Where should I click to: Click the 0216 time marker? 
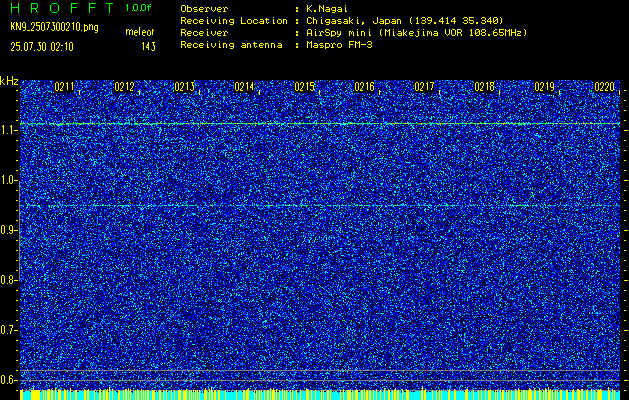coord(364,87)
